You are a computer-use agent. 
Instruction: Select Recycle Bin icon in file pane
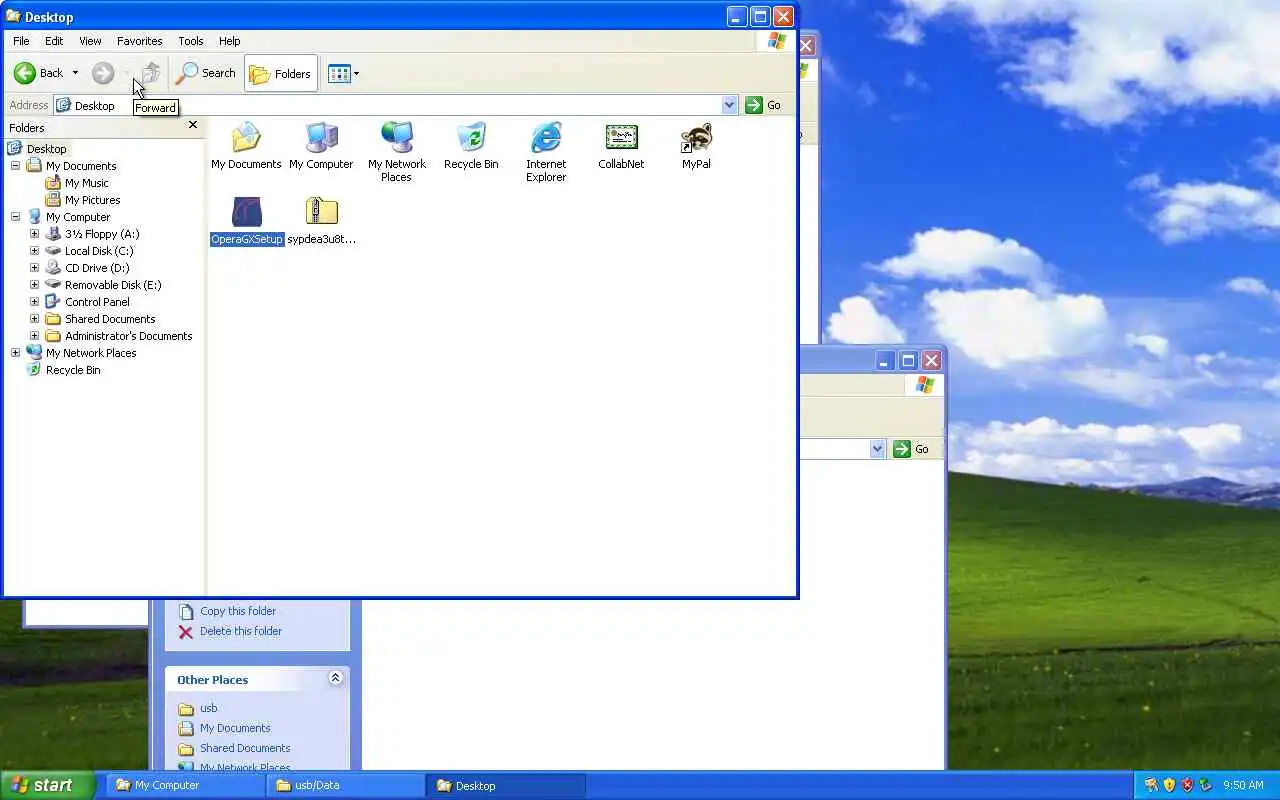pos(471,146)
